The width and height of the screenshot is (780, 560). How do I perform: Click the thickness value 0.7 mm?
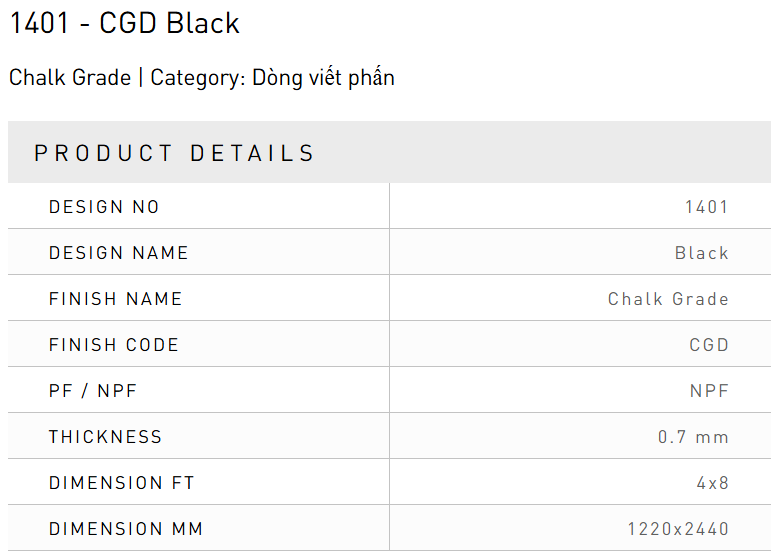[693, 437]
